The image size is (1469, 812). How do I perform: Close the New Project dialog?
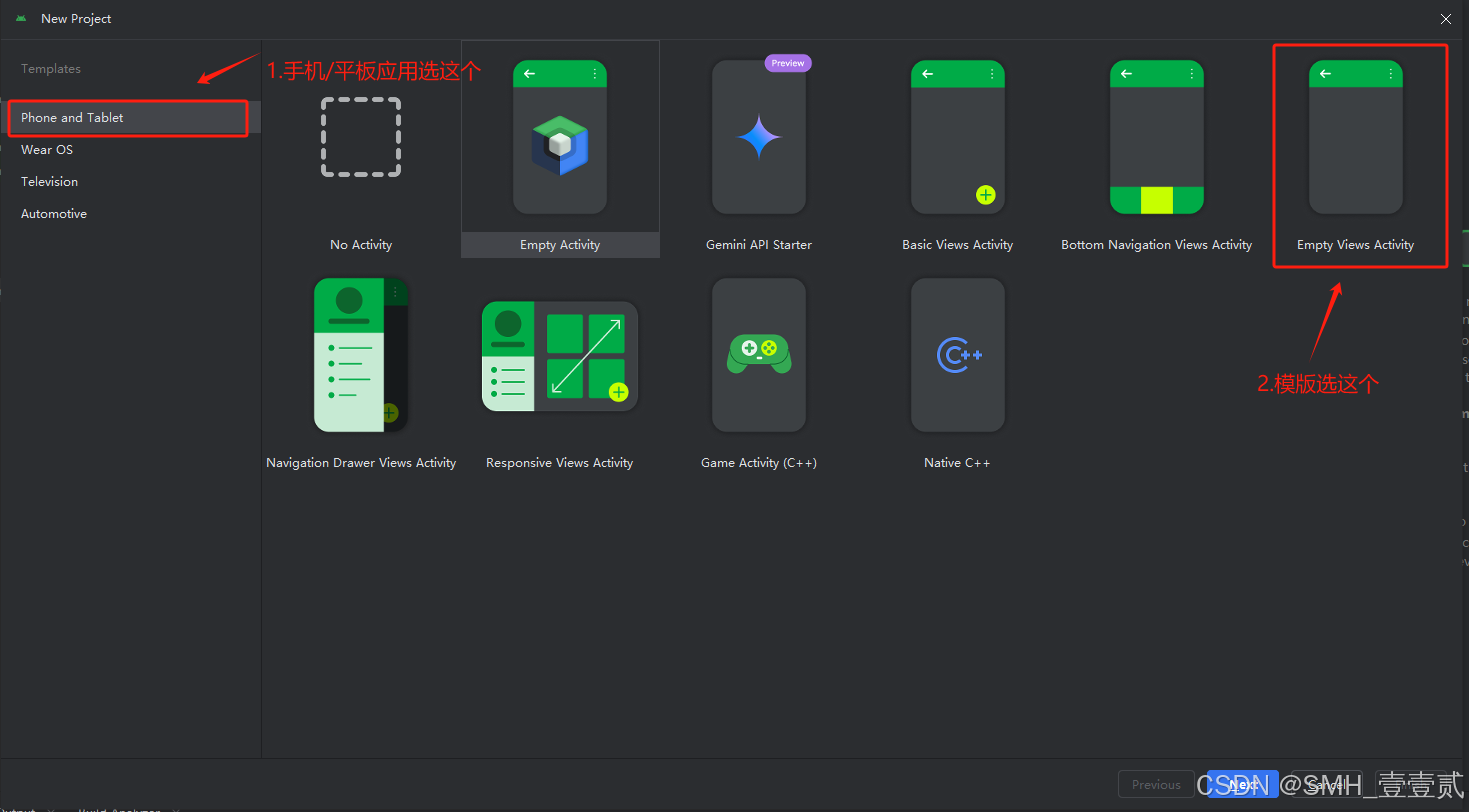pyautogui.click(x=1446, y=19)
